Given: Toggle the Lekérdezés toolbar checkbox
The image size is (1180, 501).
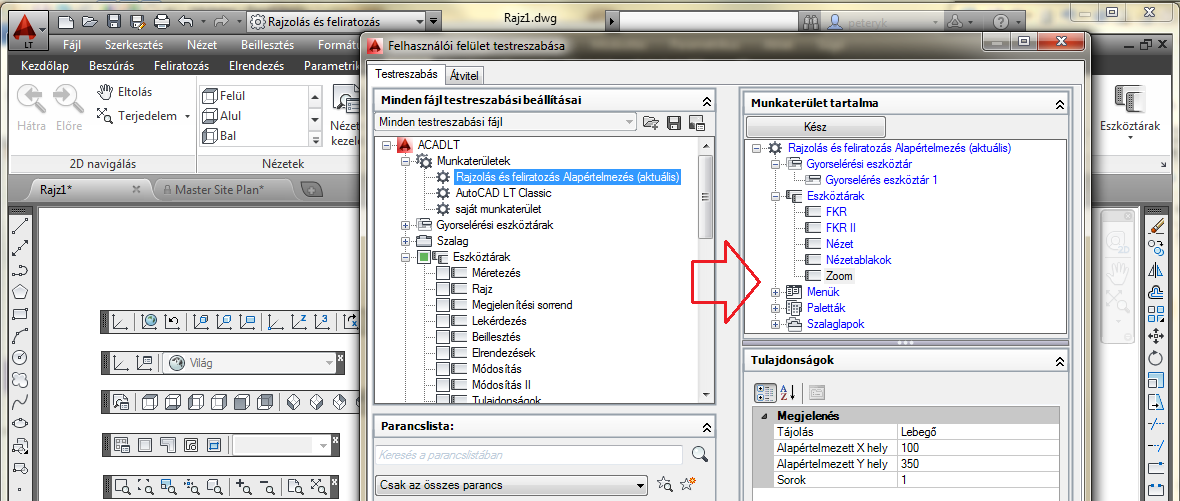Looking at the screenshot, I should [443, 321].
